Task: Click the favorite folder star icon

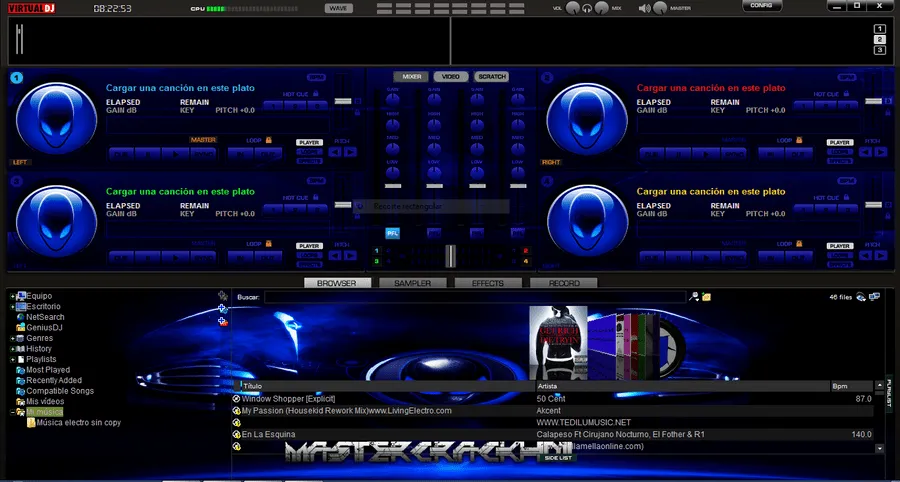Action: [223, 296]
